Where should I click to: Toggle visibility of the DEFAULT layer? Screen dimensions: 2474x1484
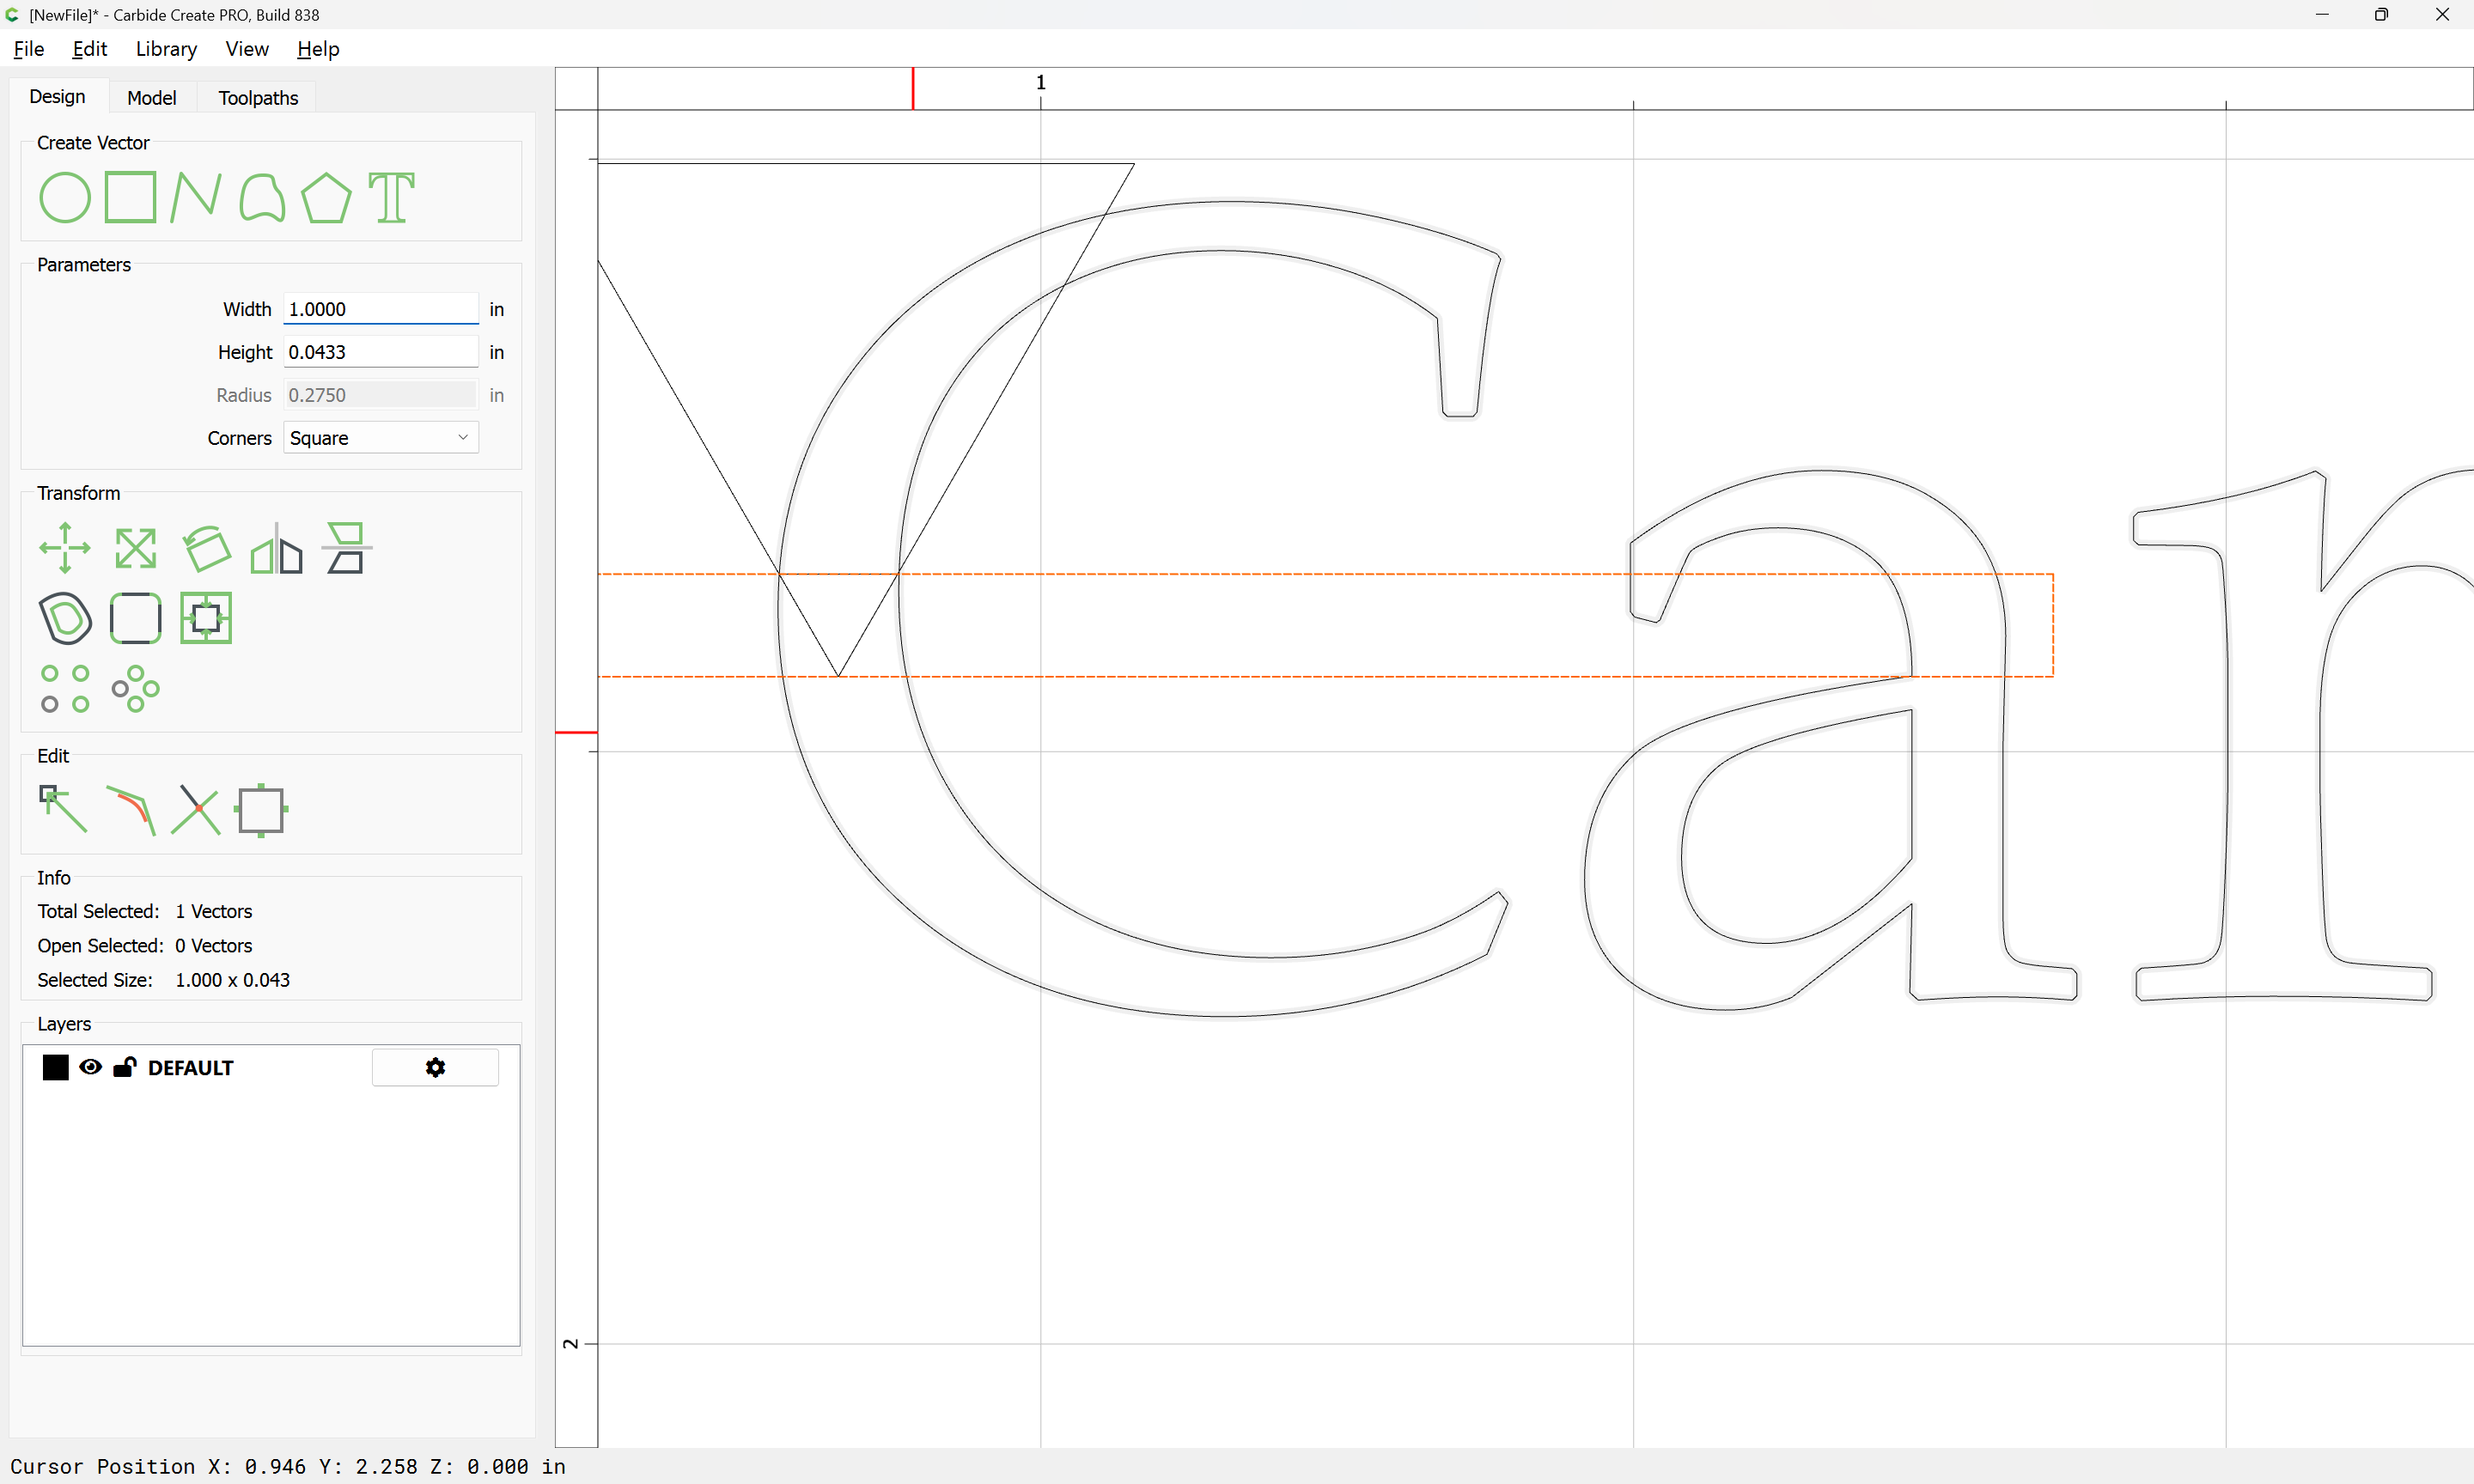click(90, 1067)
